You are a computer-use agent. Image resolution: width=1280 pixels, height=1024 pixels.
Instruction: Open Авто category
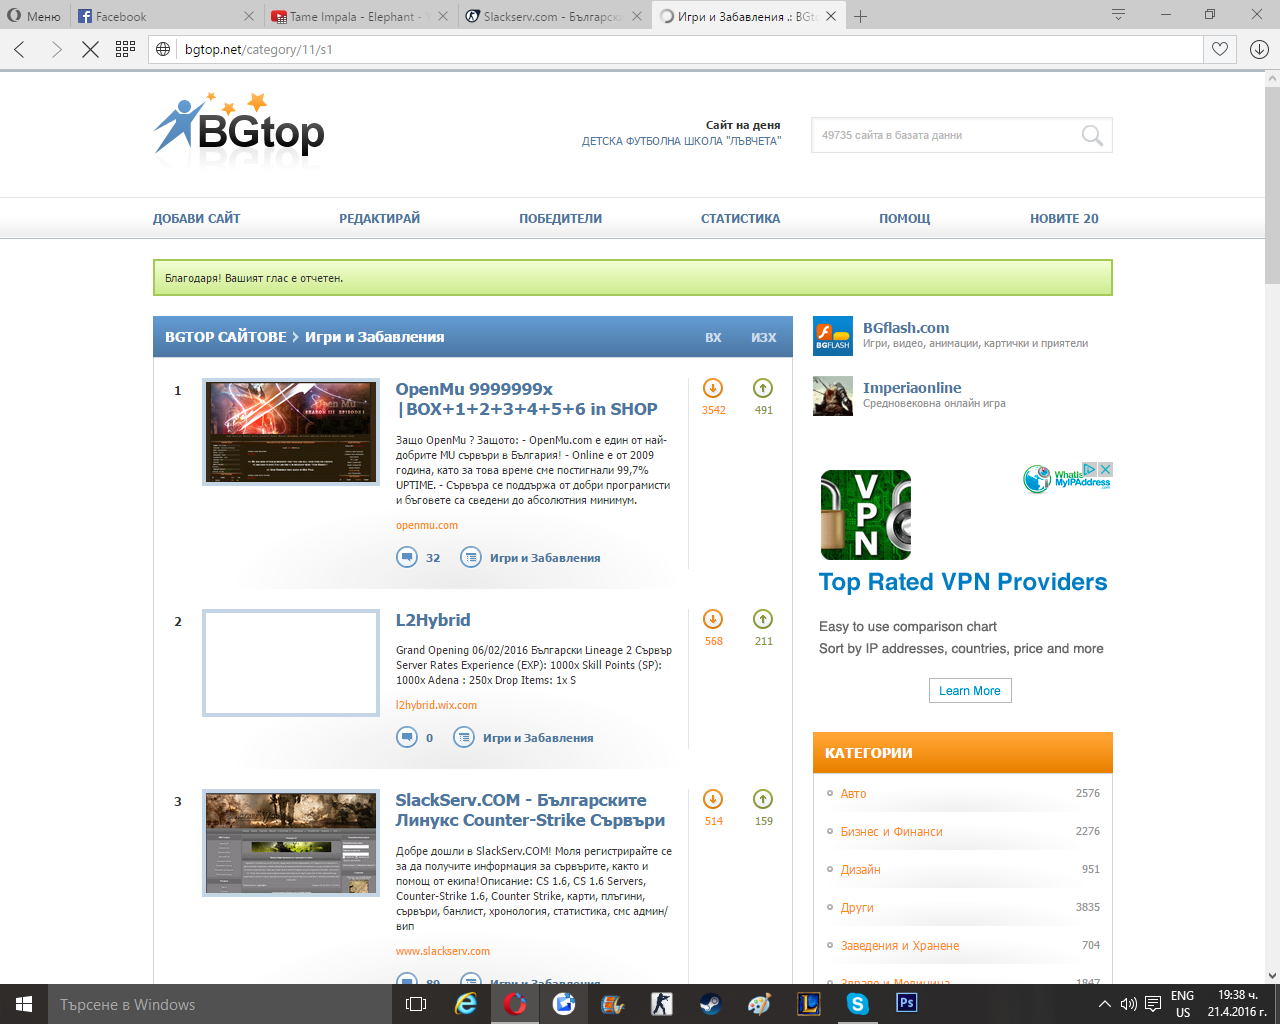tap(853, 793)
